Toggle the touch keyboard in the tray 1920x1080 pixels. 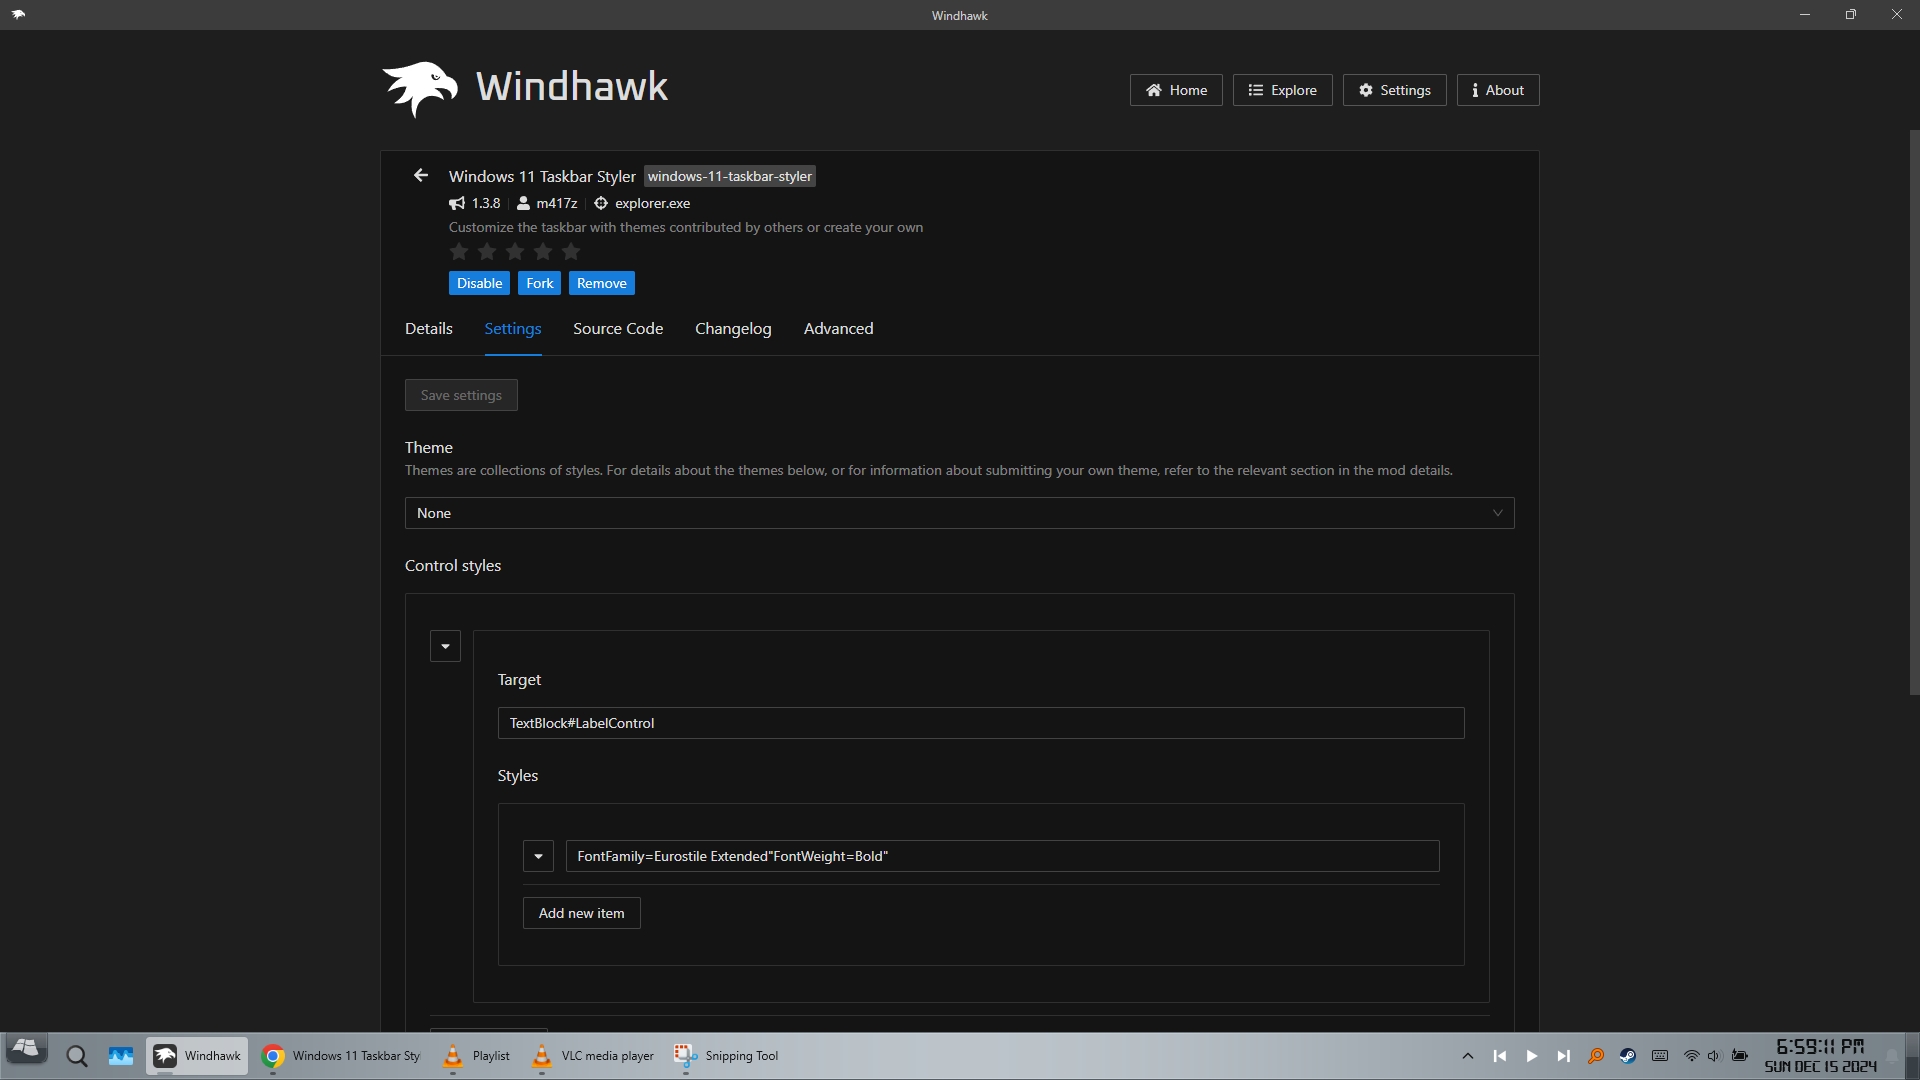tap(1660, 1056)
